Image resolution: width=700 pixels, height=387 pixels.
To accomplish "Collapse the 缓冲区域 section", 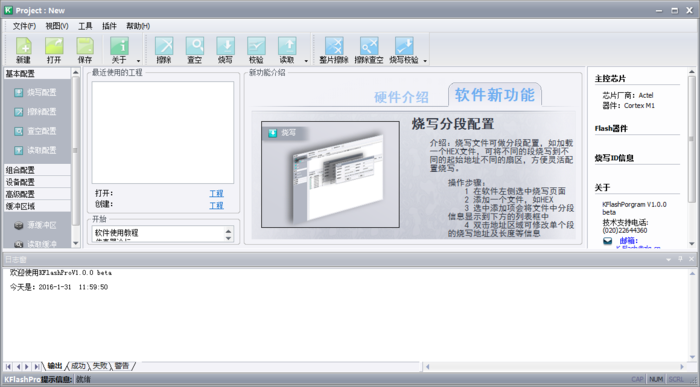I will pyautogui.click(x=37, y=206).
